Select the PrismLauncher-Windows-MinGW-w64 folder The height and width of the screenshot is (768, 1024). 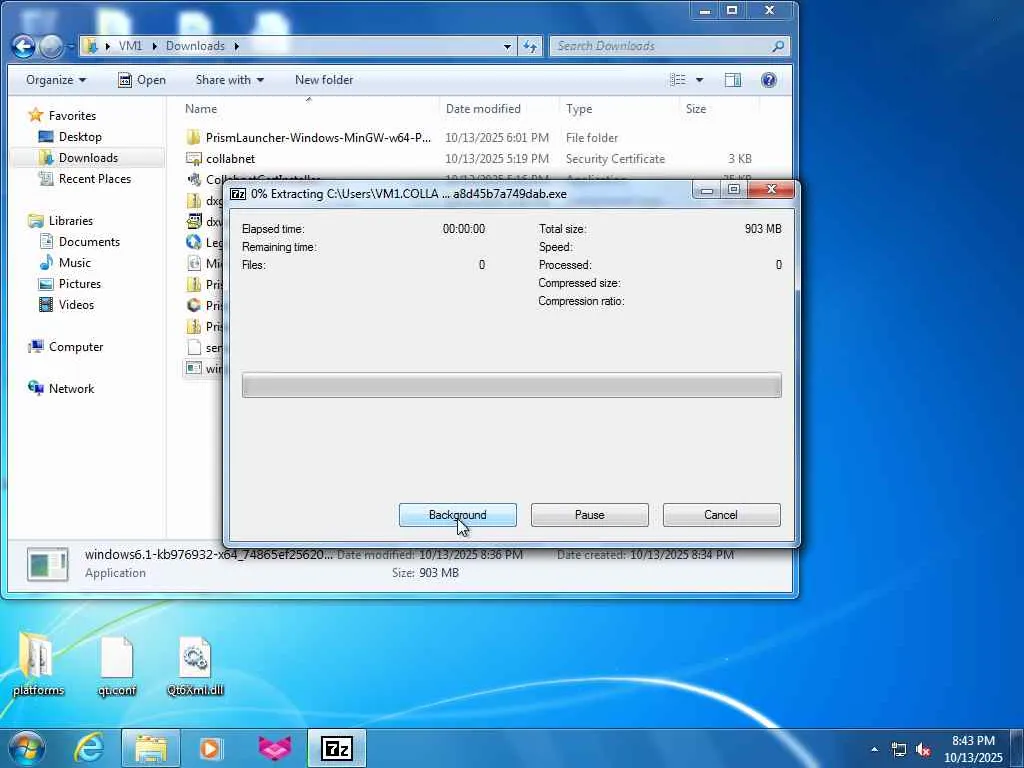coord(318,138)
